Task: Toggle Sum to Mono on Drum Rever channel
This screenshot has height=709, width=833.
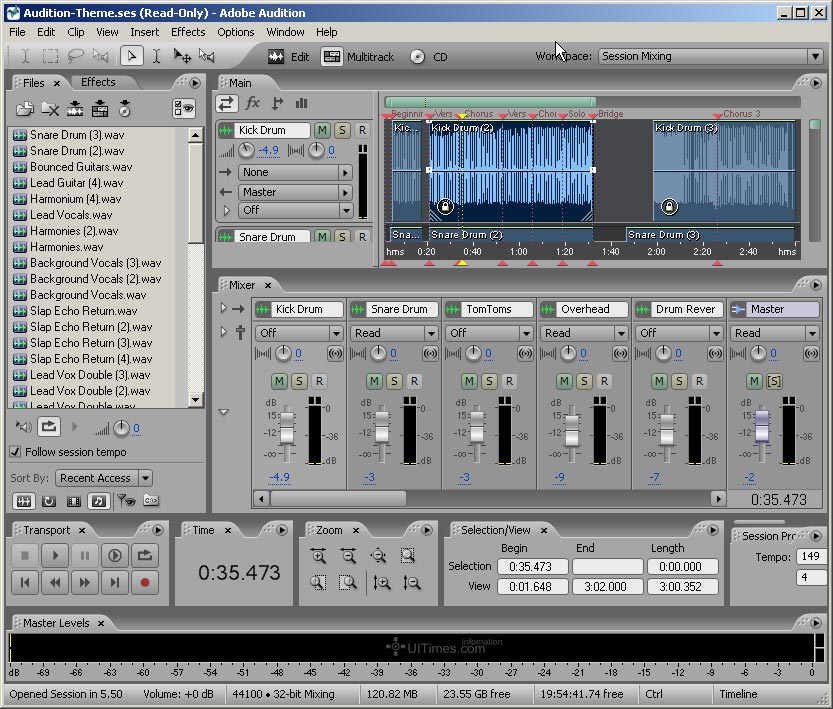Action: [715, 353]
